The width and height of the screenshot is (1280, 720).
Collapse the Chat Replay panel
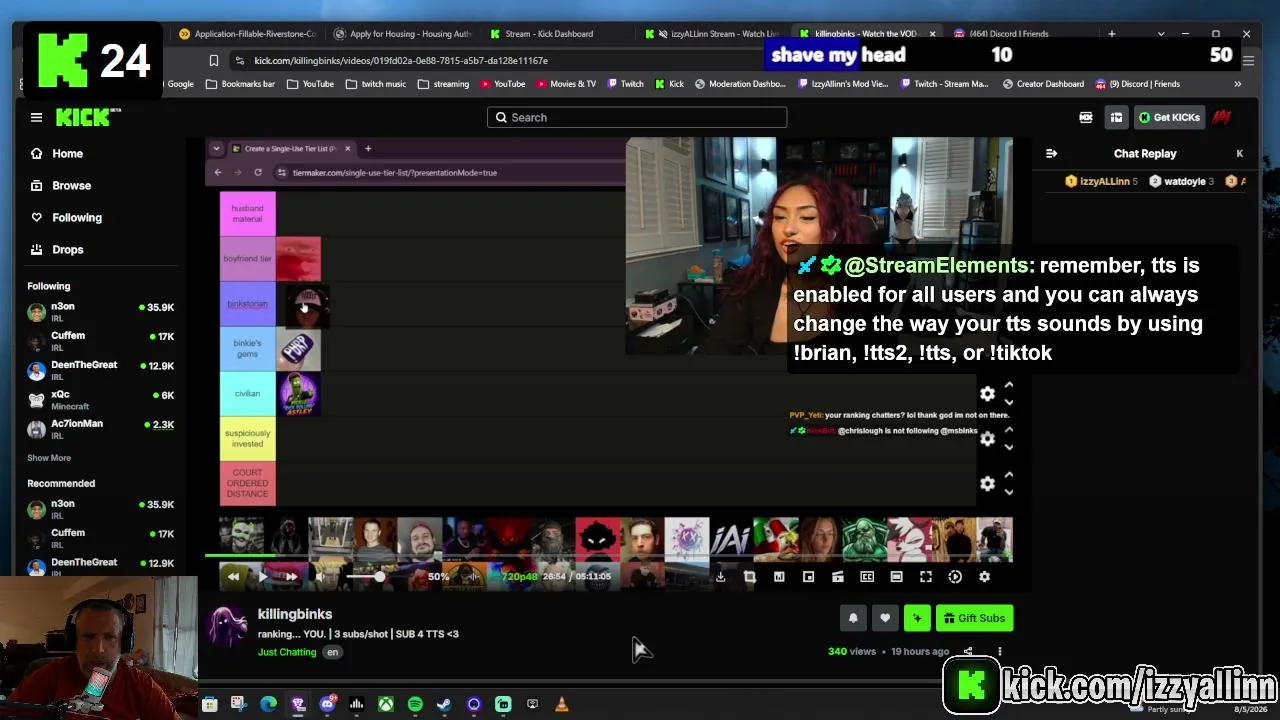point(1051,153)
